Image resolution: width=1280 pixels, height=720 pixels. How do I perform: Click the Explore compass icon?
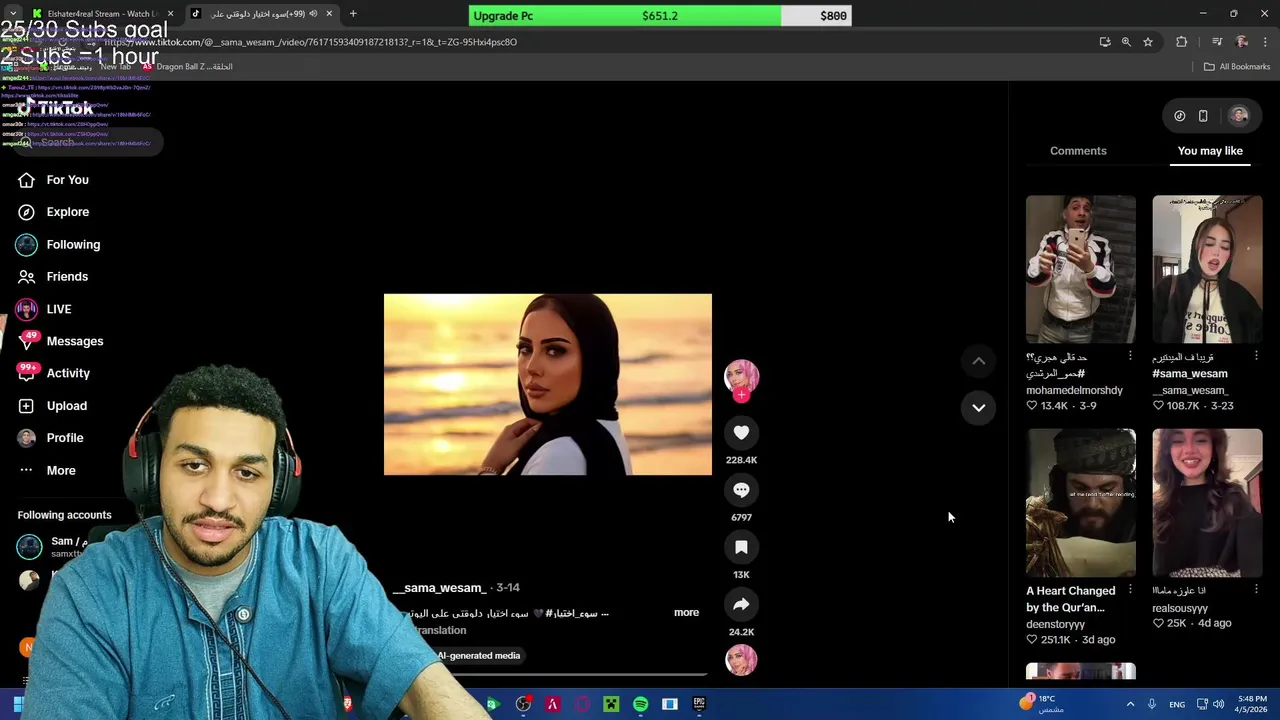[27, 212]
